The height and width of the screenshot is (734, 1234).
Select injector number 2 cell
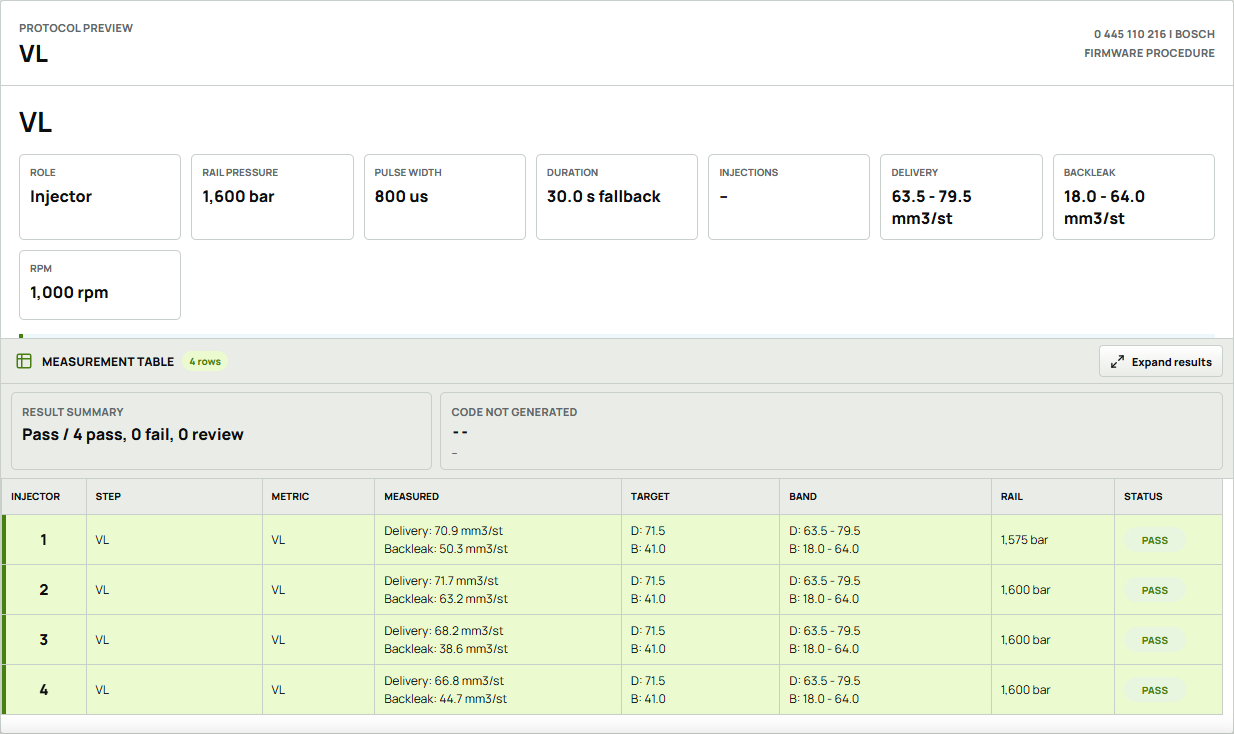(x=44, y=590)
